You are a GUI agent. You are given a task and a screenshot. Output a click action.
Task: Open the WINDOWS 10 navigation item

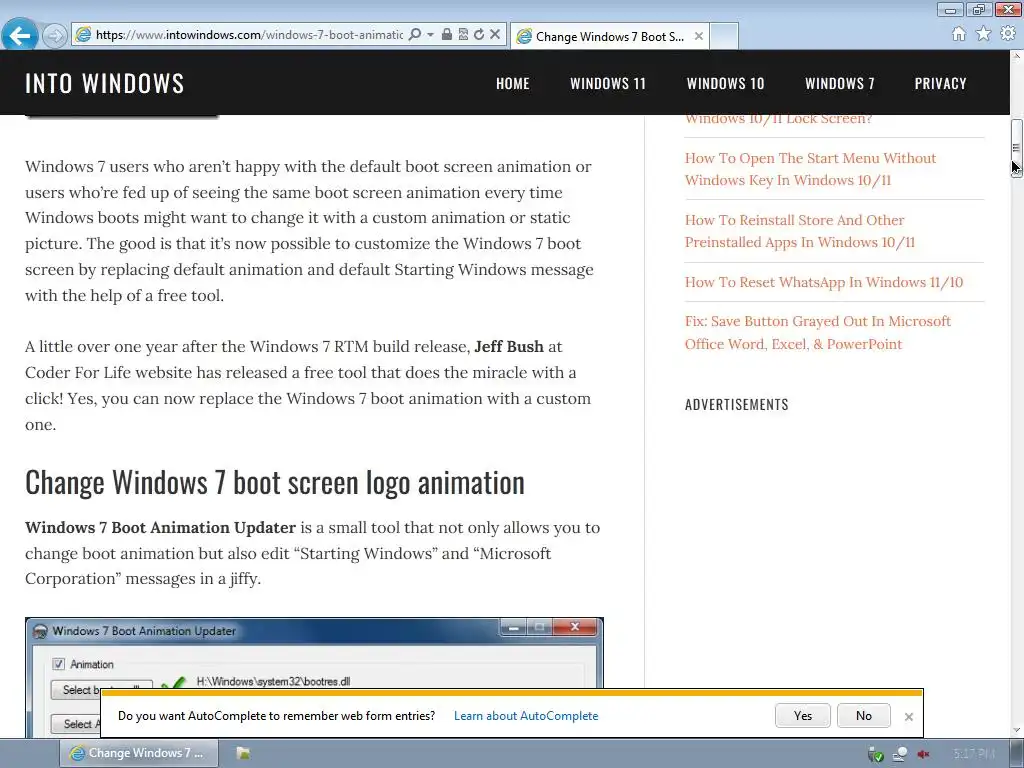click(x=725, y=84)
